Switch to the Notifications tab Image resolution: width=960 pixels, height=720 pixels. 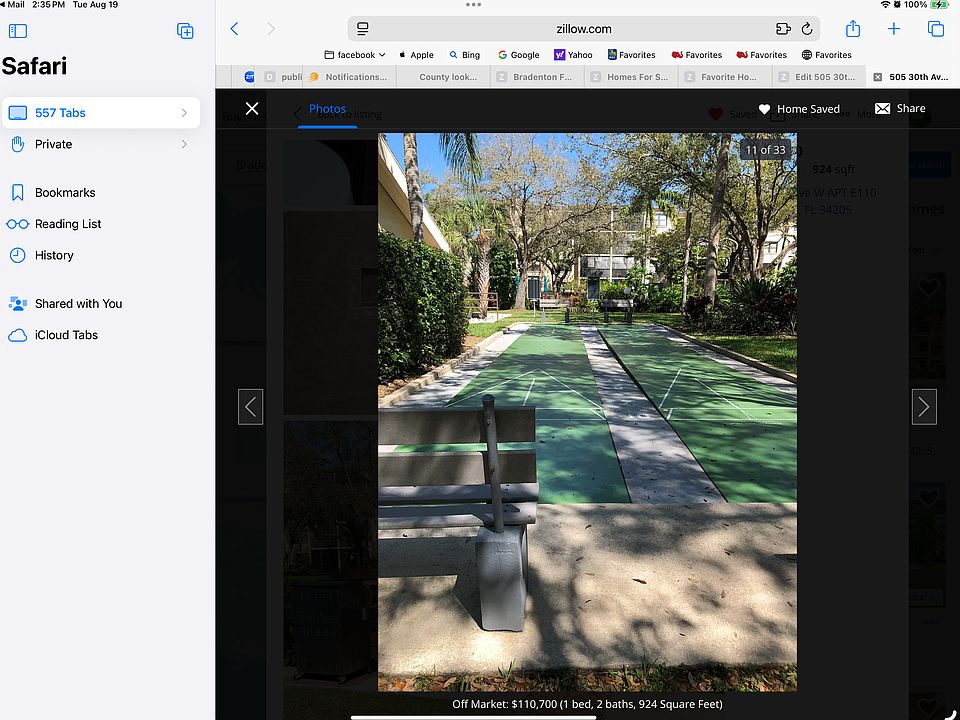(x=350, y=77)
